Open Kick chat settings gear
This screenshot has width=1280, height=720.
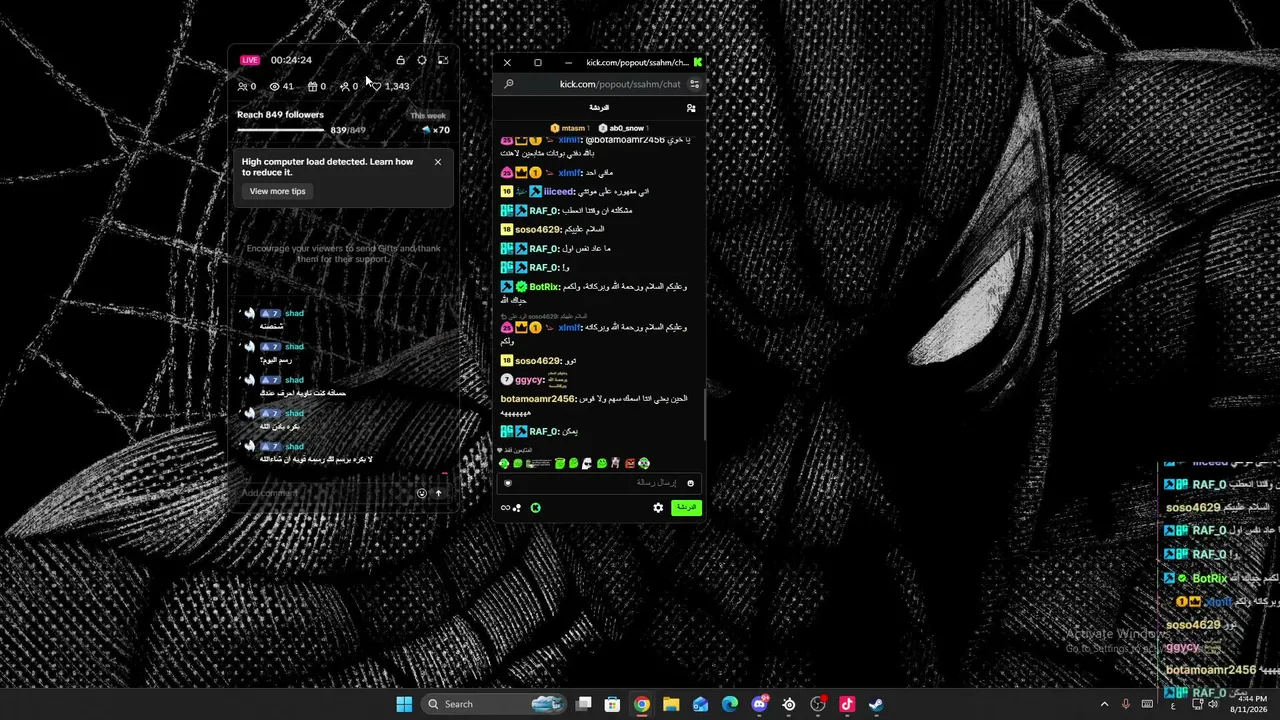click(658, 508)
